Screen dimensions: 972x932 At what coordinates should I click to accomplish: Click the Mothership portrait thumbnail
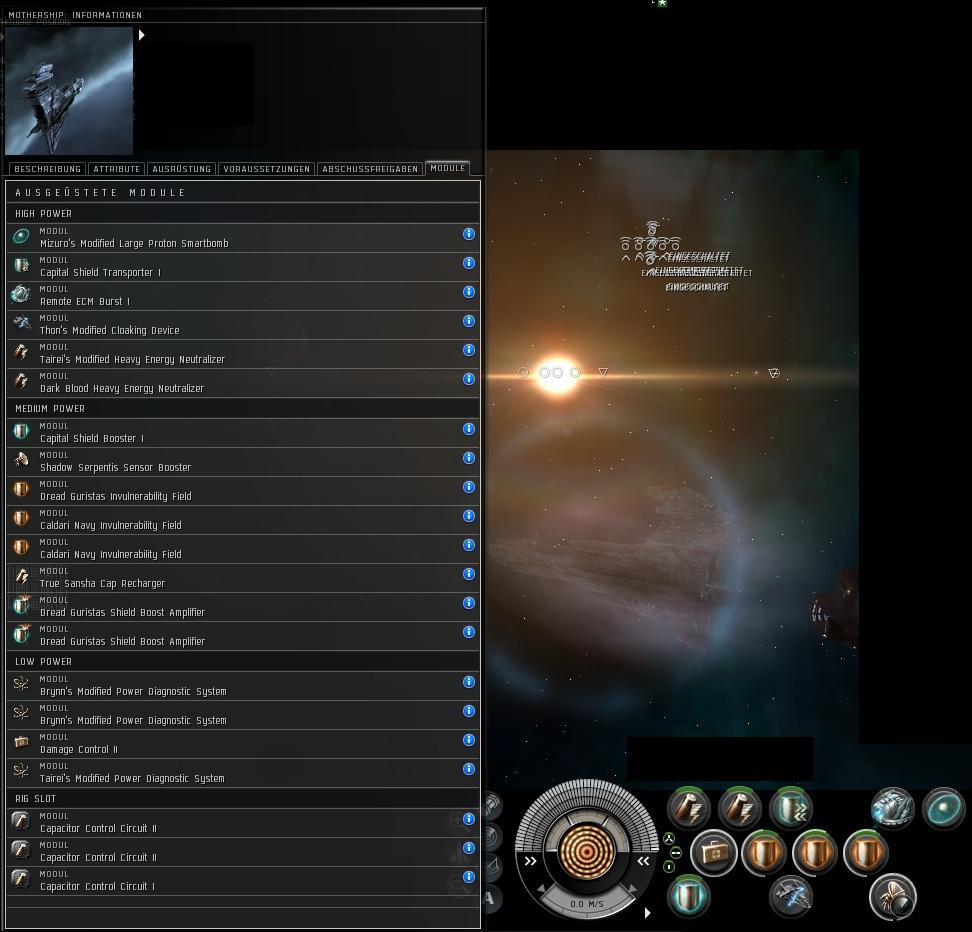click(x=69, y=91)
